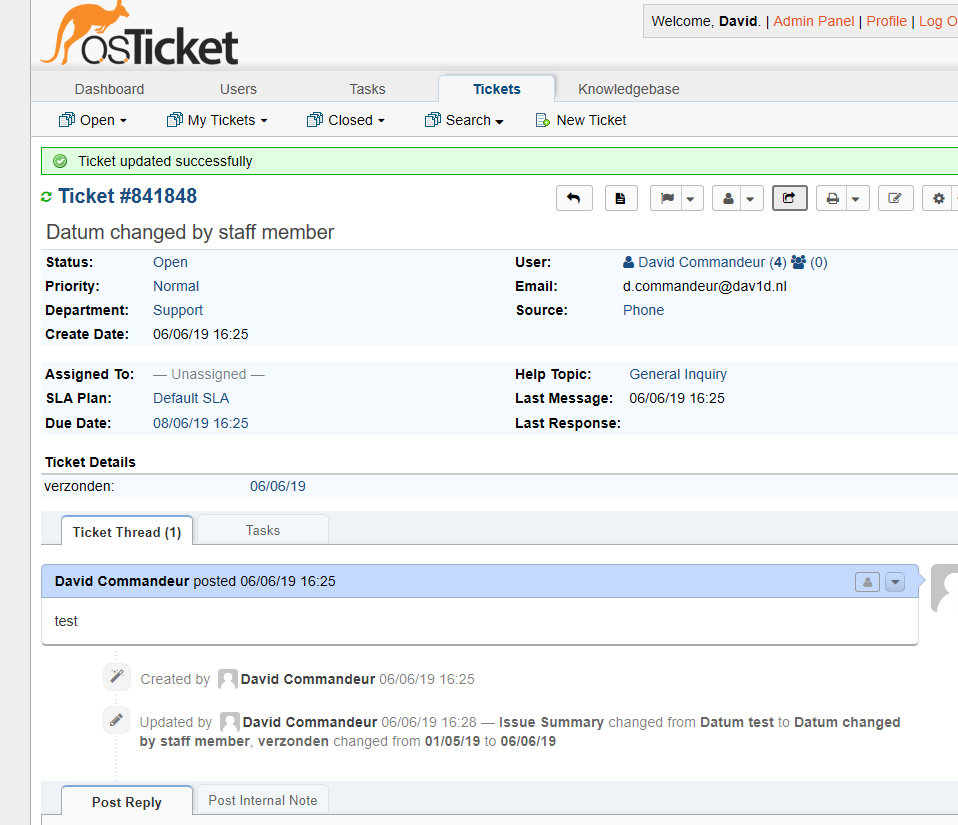
Task: Expand the flag icon's dropdown arrow
Action: [x=688, y=197]
